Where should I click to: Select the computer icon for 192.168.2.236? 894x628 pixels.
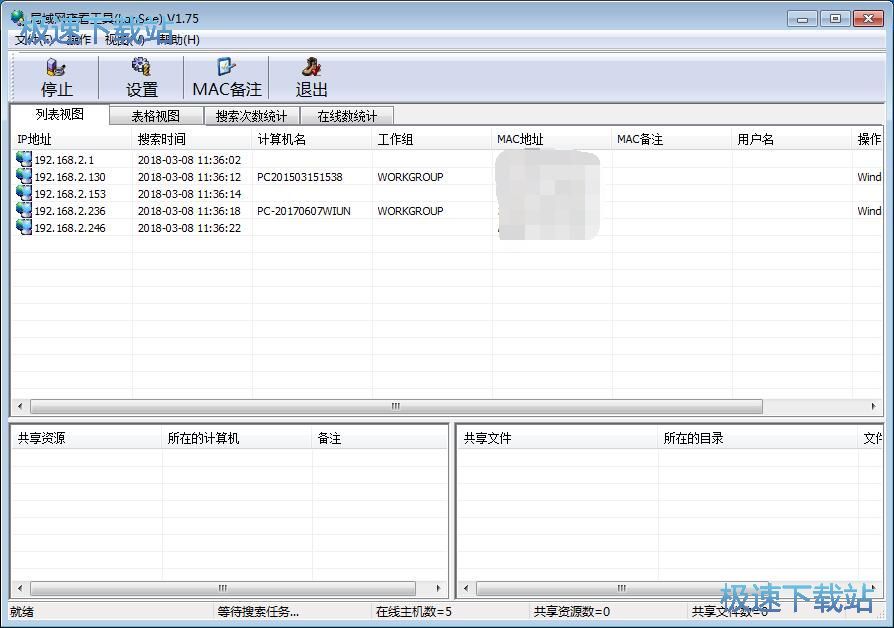click(24, 210)
